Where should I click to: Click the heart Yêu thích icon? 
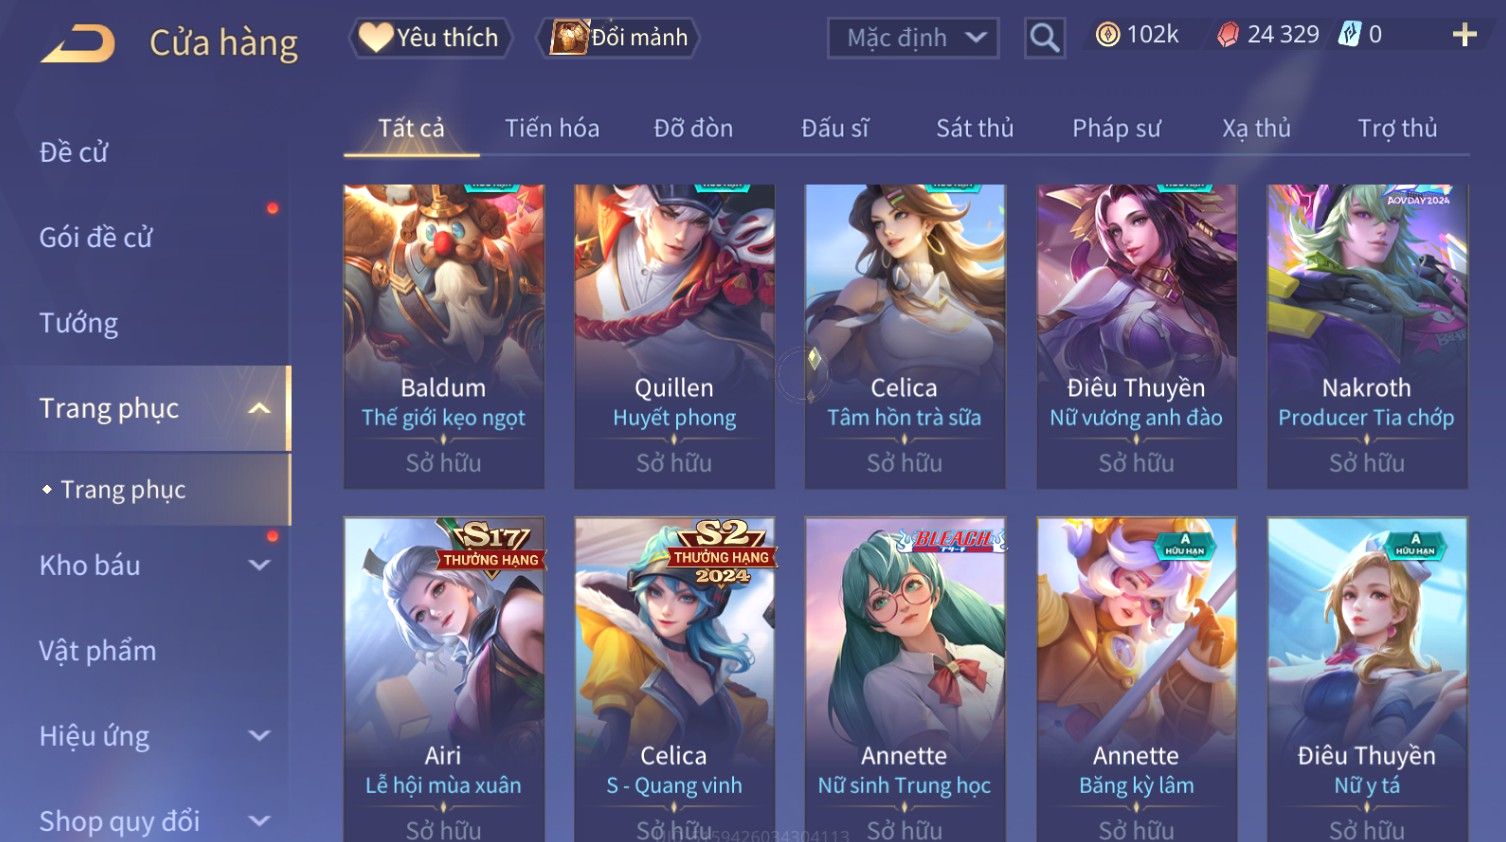376,37
